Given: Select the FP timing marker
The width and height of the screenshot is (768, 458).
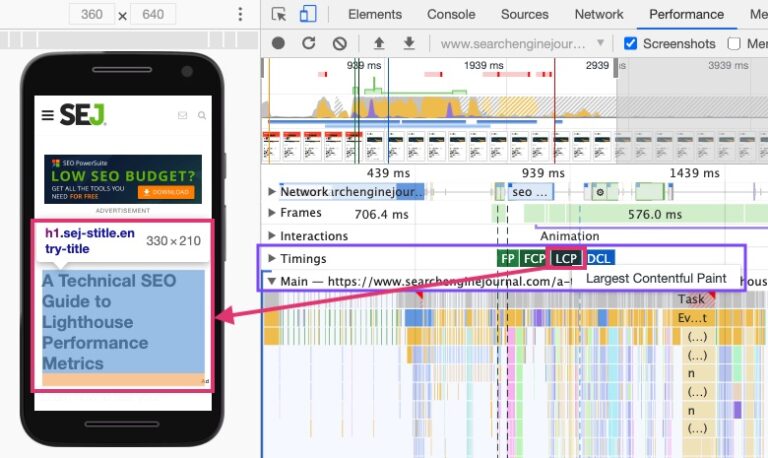Looking at the screenshot, I should [x=507, y=259].
